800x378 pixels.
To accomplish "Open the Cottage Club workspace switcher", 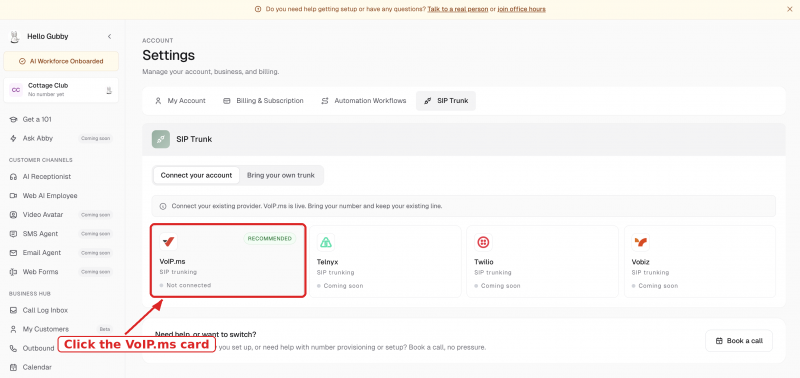I will pyautogui.click(x=61, y=90).
